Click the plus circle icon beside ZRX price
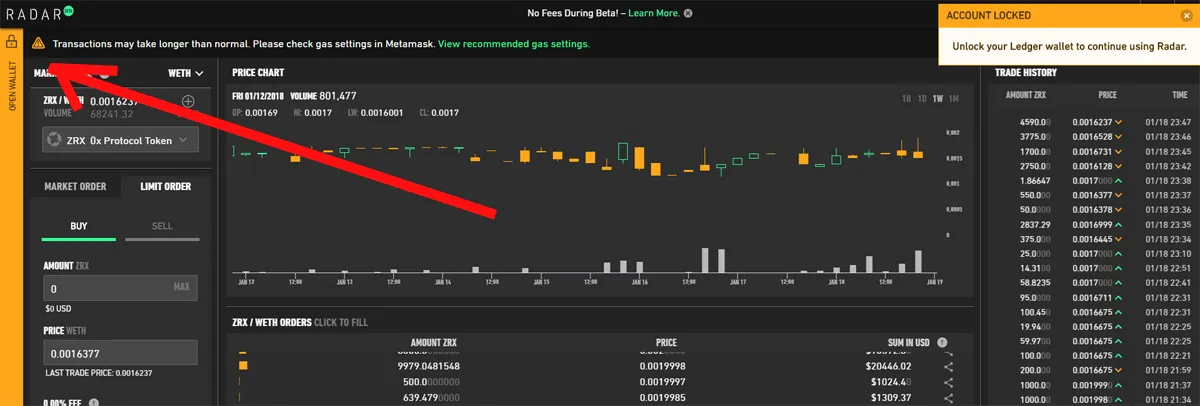The width and height of the screenshot is (1200, 406). (x=188, y=102)
